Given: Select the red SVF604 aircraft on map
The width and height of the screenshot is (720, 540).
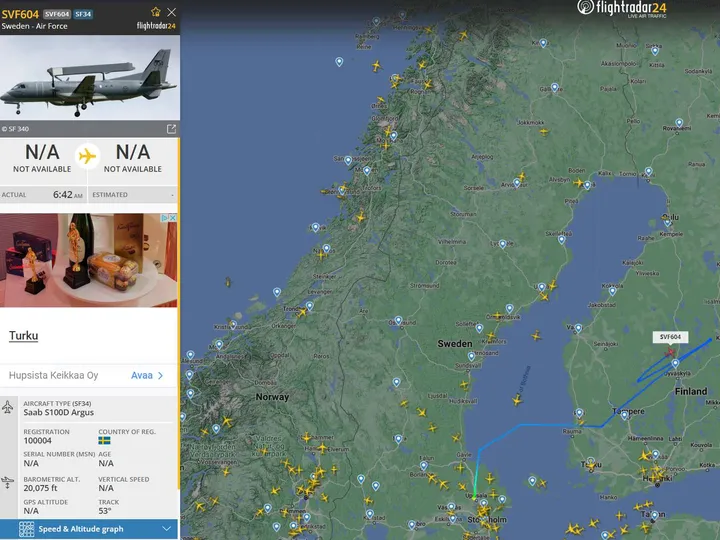Looking at the screenshot, I should pyautogui.click(x=670, y=353).
